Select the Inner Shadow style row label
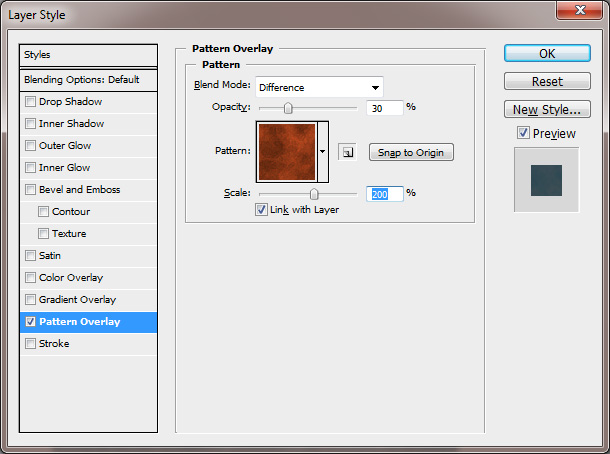The image size is (610, 454). point(72,124)
